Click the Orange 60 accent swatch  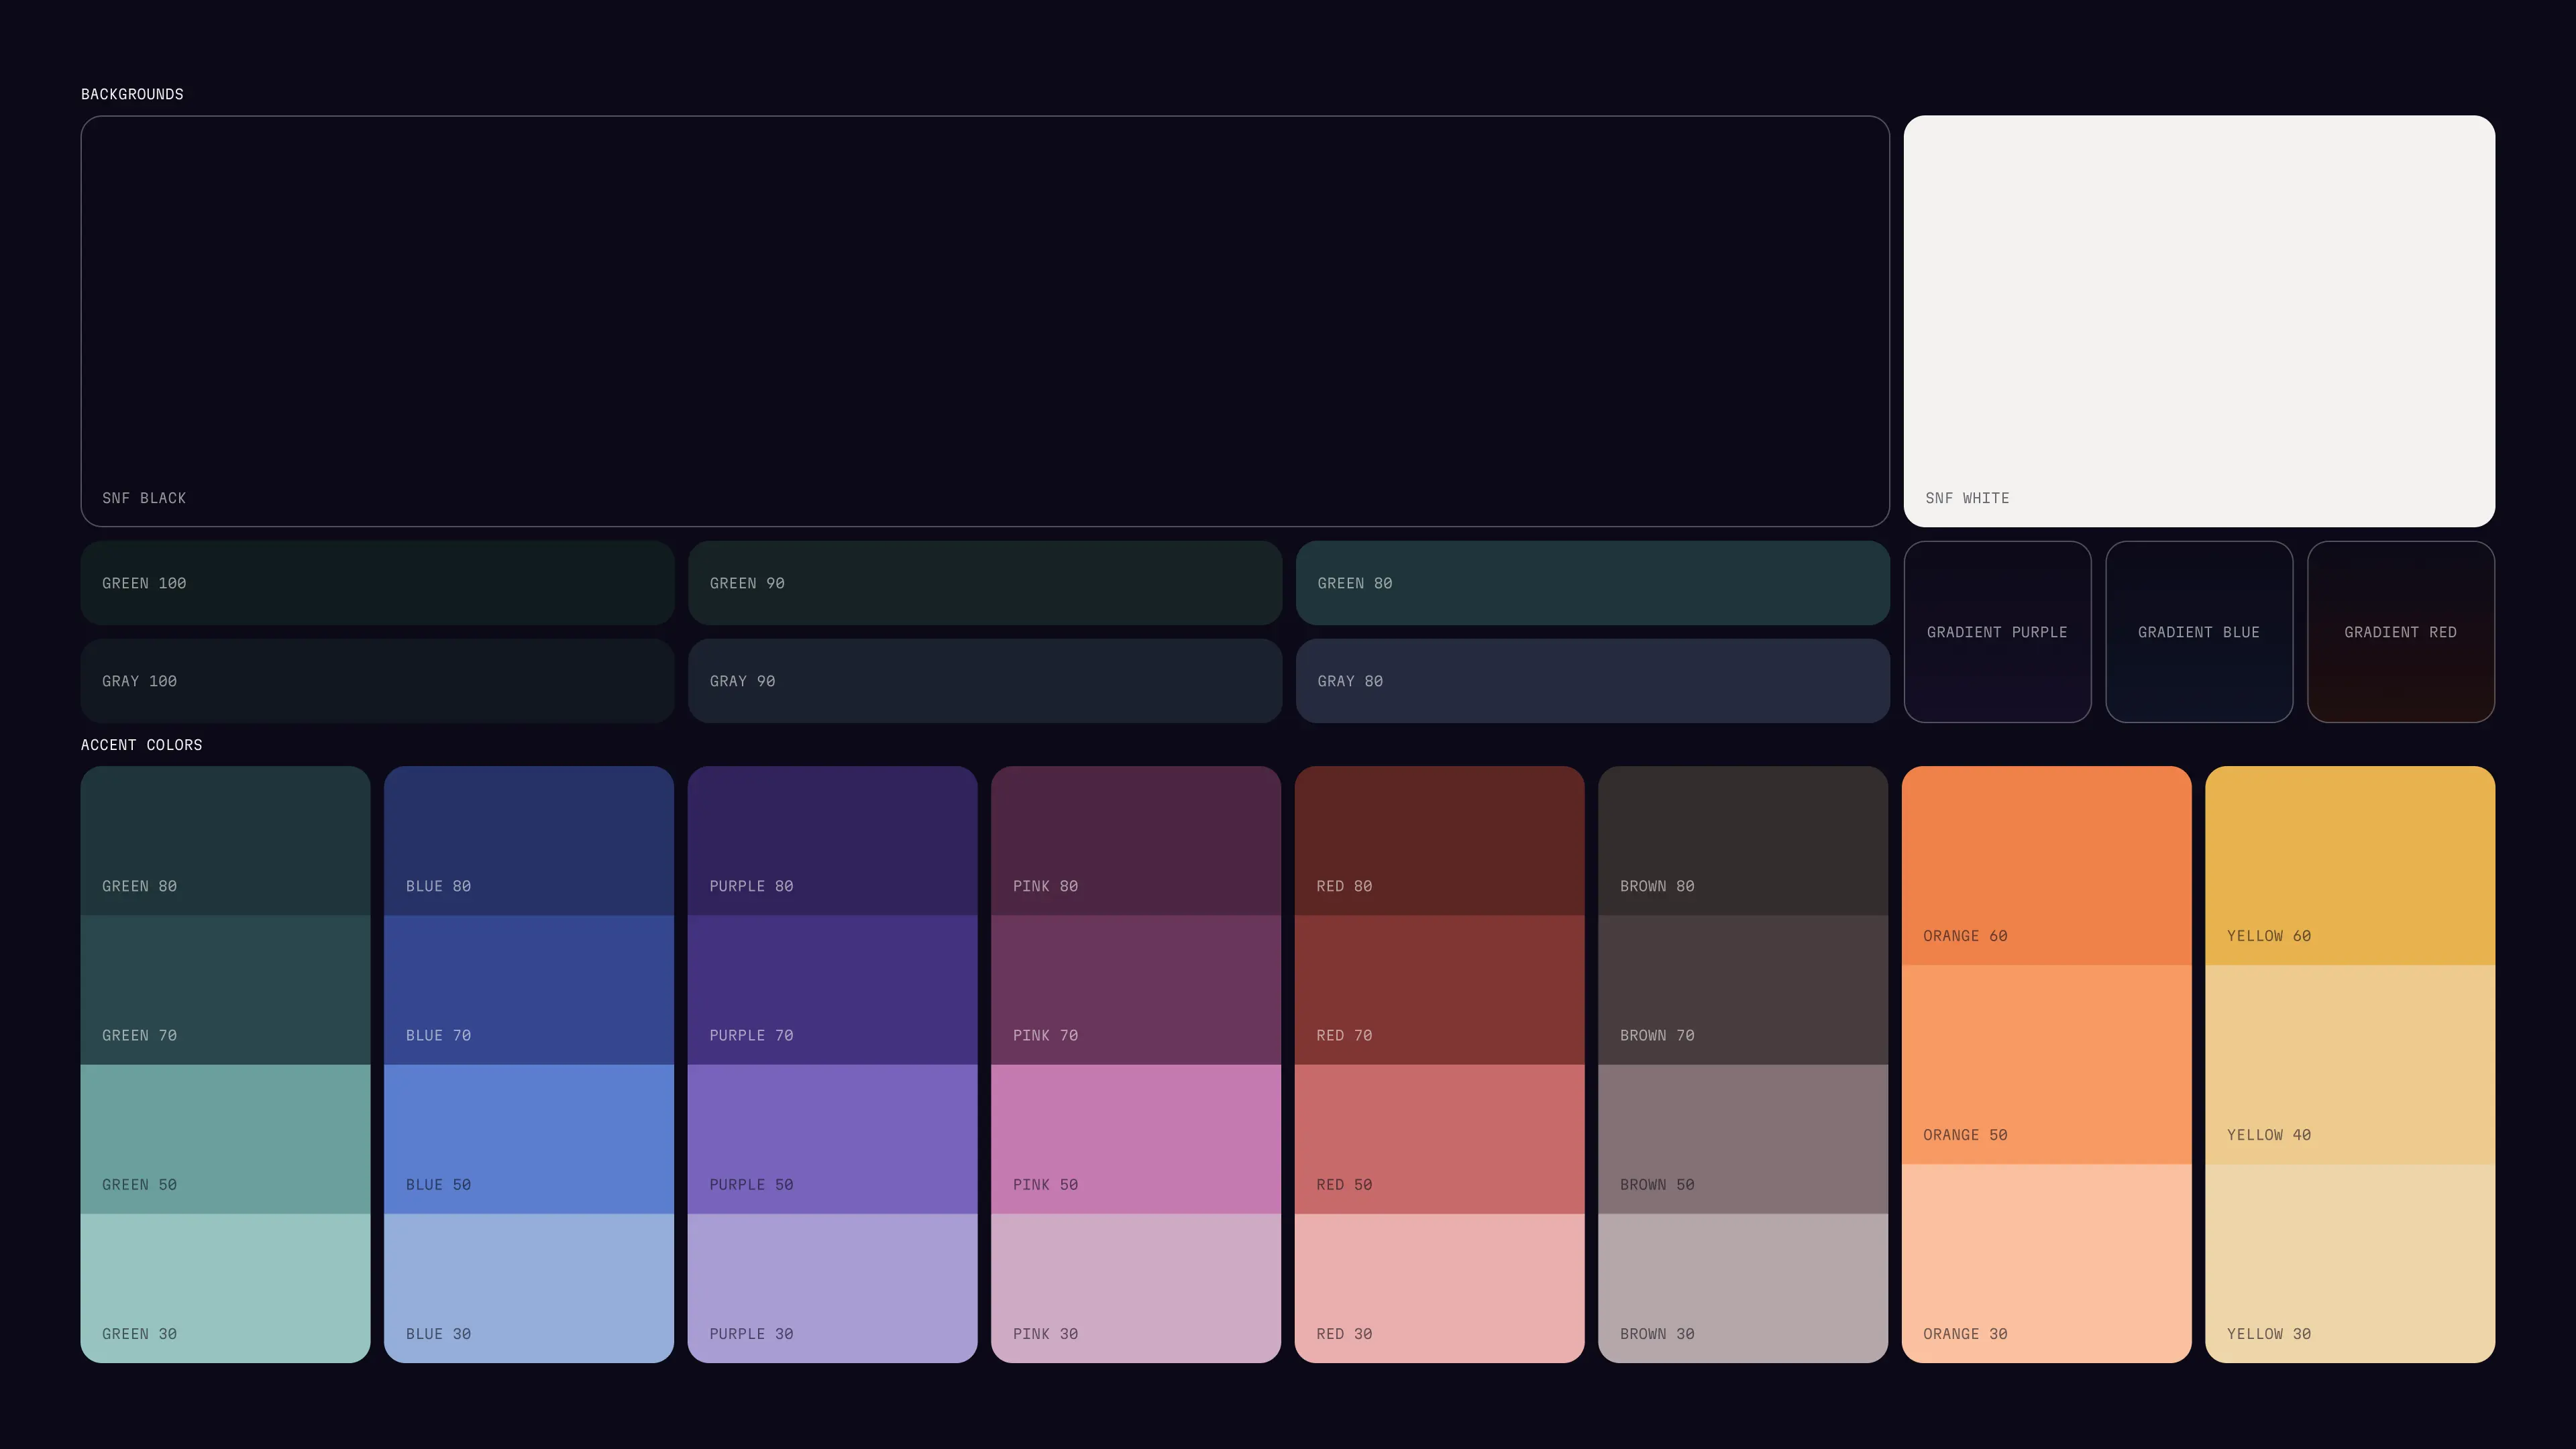coord(2046,866)
